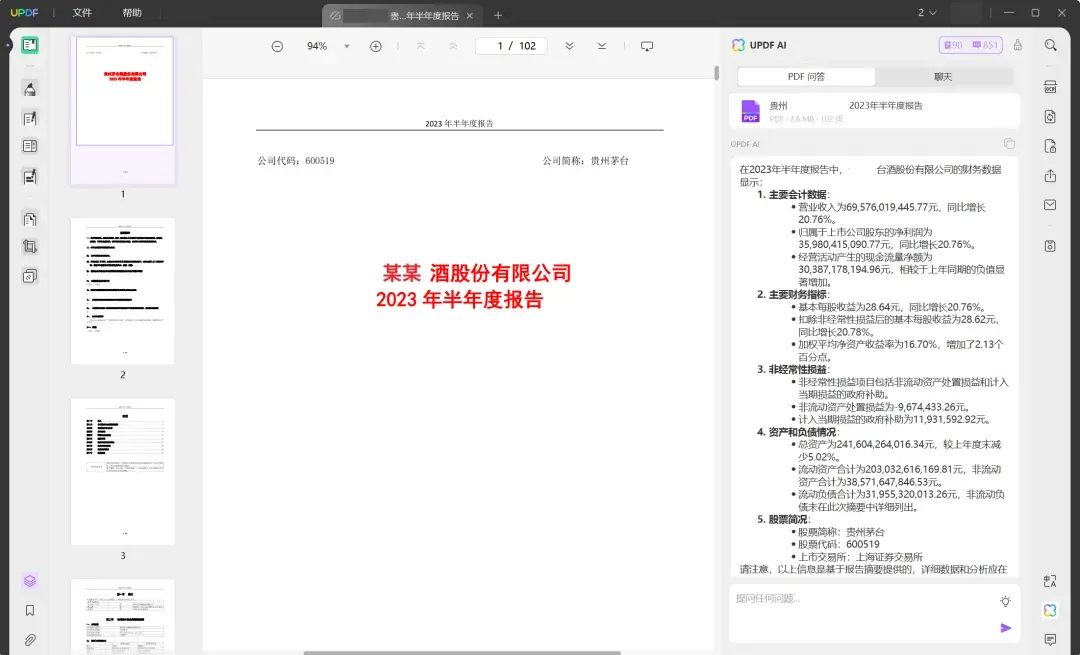Screen dimensions: 1080x655
Task: Send the file by email
Action: 1050,205
